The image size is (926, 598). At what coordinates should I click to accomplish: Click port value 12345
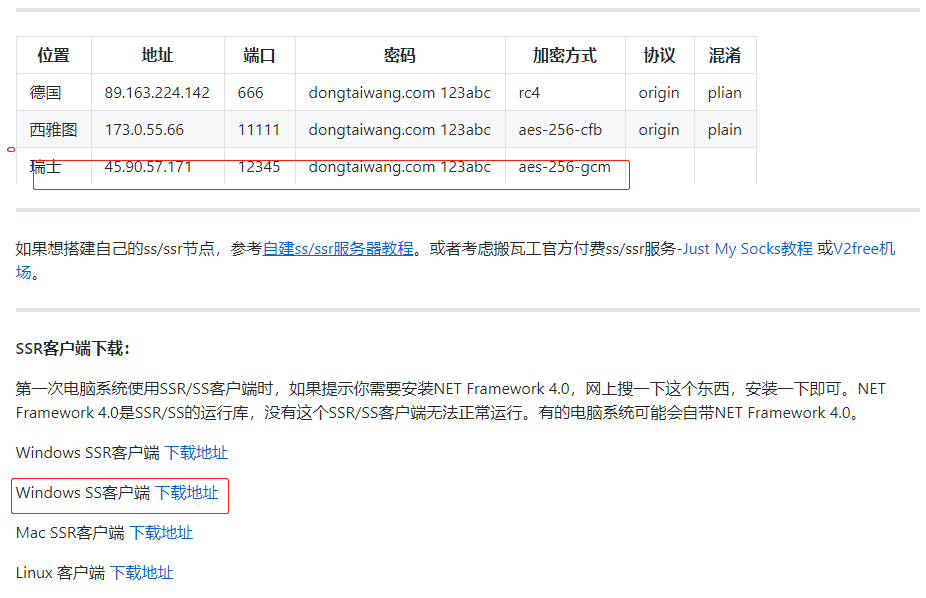259,167
